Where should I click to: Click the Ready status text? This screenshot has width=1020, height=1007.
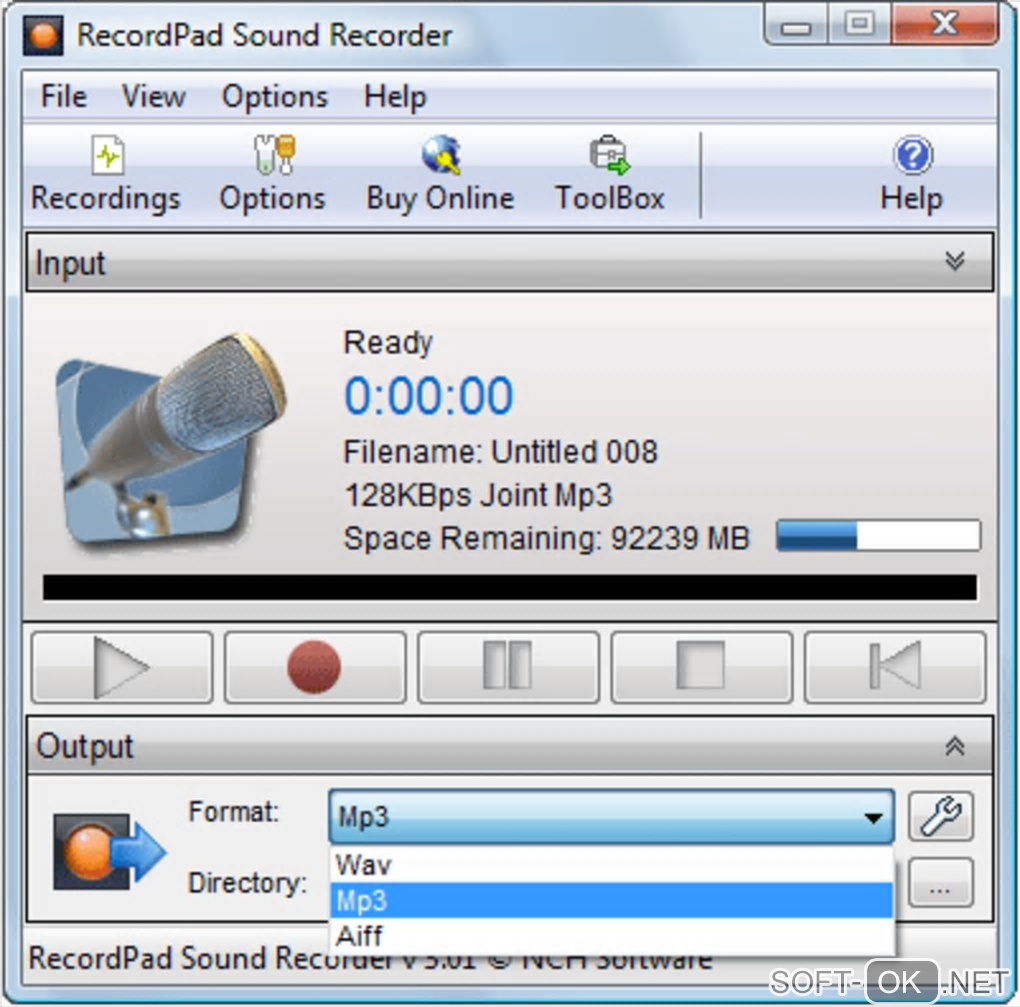point(388,343)
